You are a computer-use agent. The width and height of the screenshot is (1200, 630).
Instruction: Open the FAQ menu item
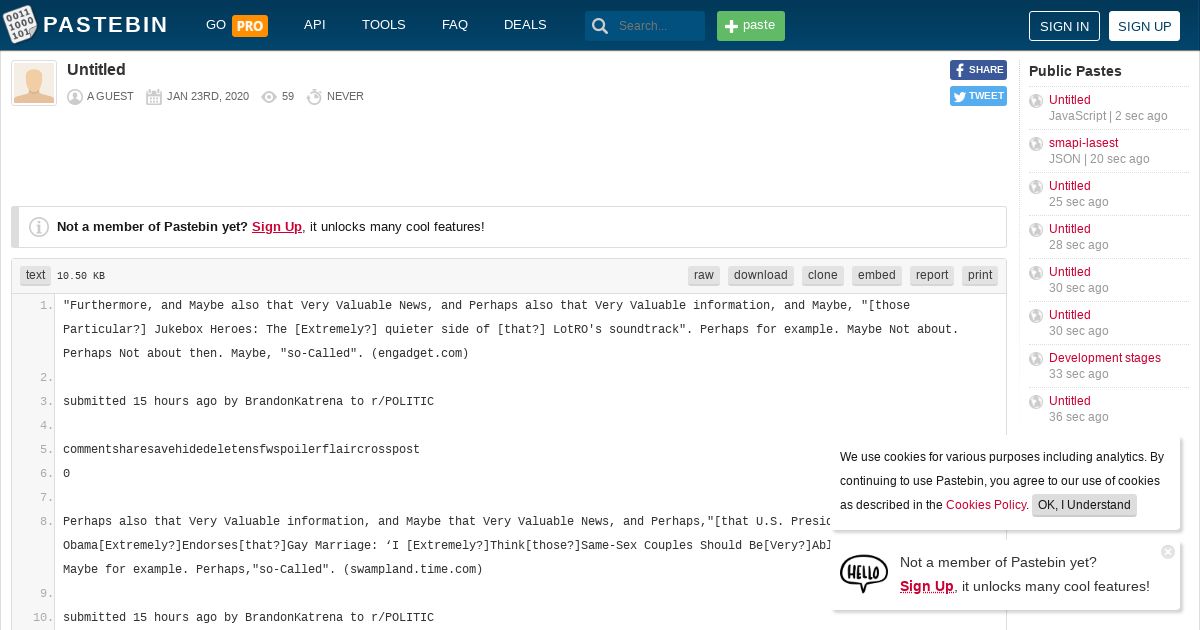455,25
